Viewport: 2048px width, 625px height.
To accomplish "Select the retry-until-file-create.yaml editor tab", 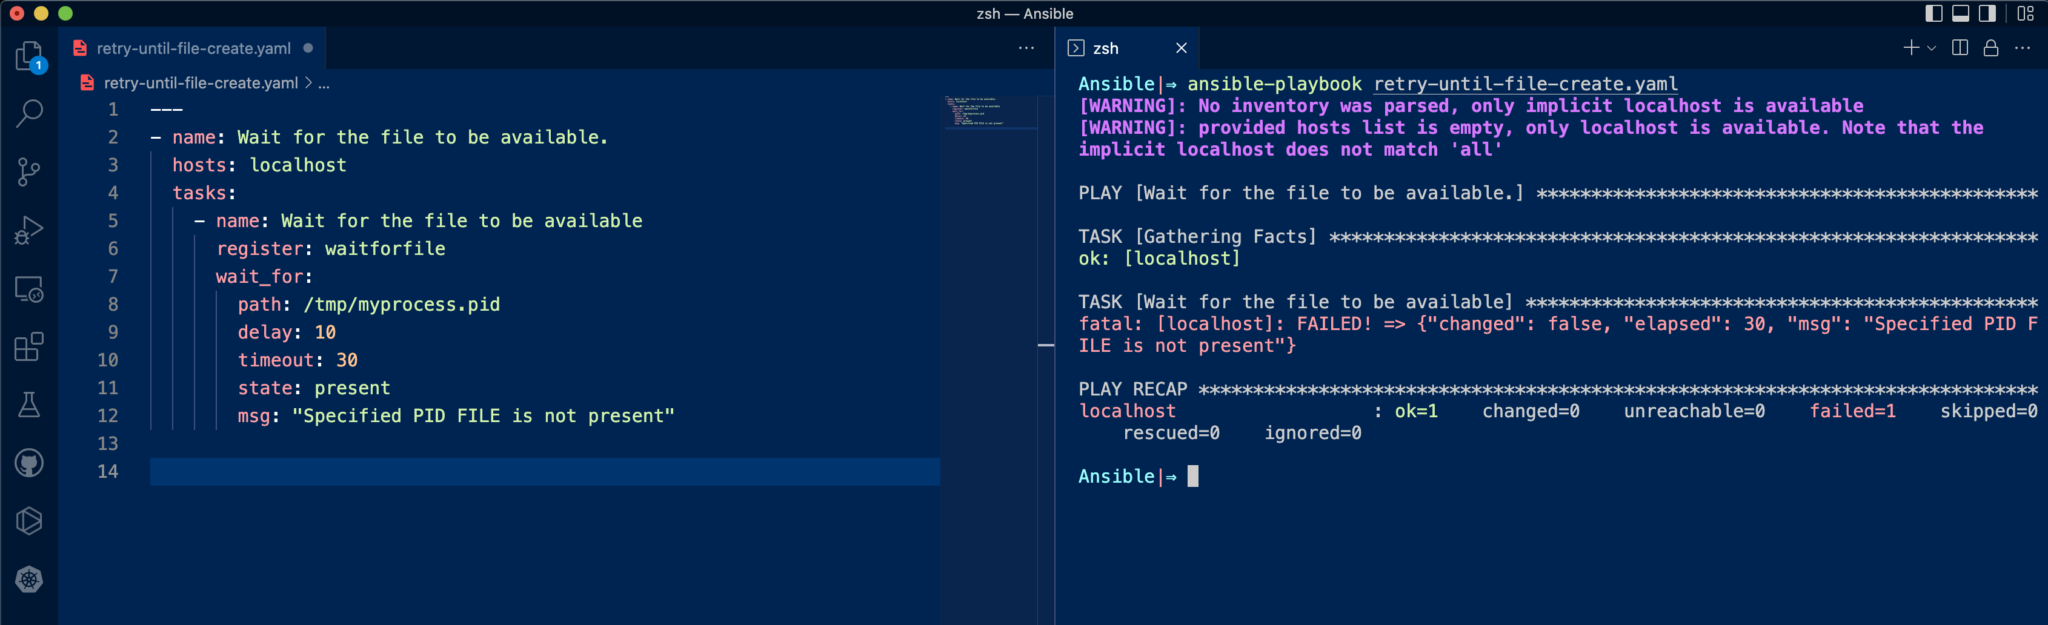I will click(x=193, y=48).
